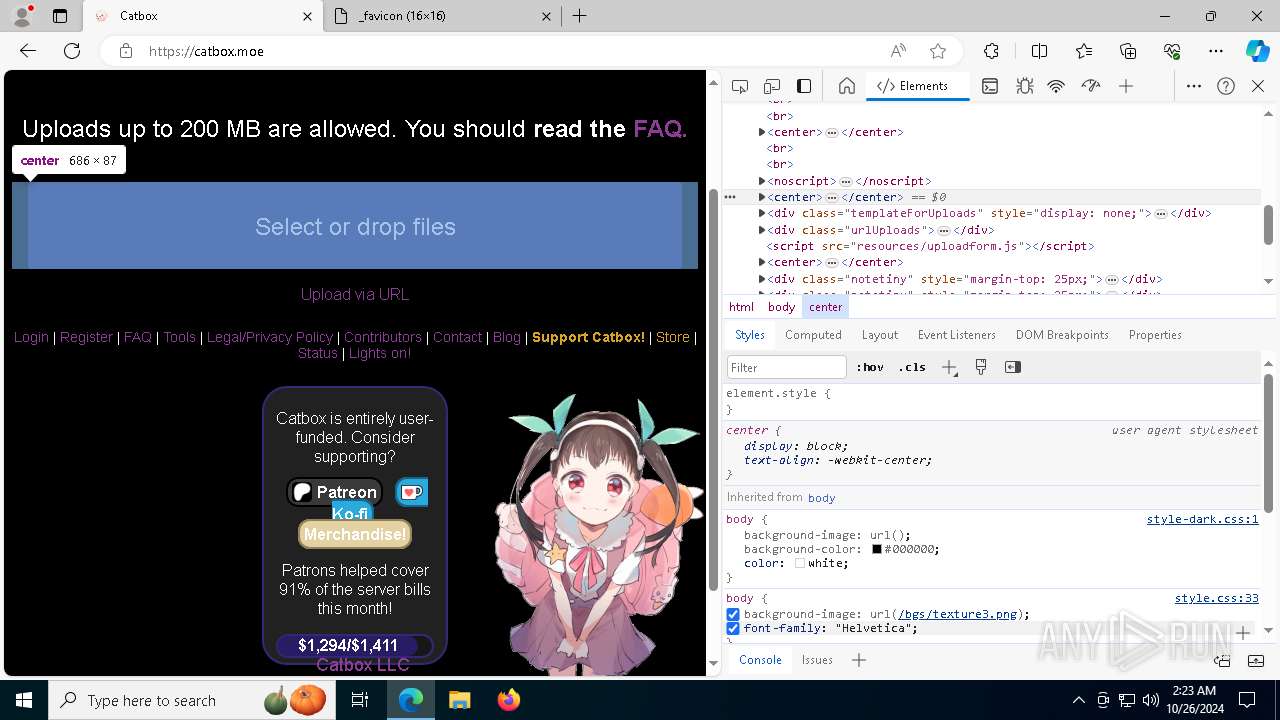1280x720 pixels.
Task: Activate the inspect element picker icon
Action: [740, 86]
